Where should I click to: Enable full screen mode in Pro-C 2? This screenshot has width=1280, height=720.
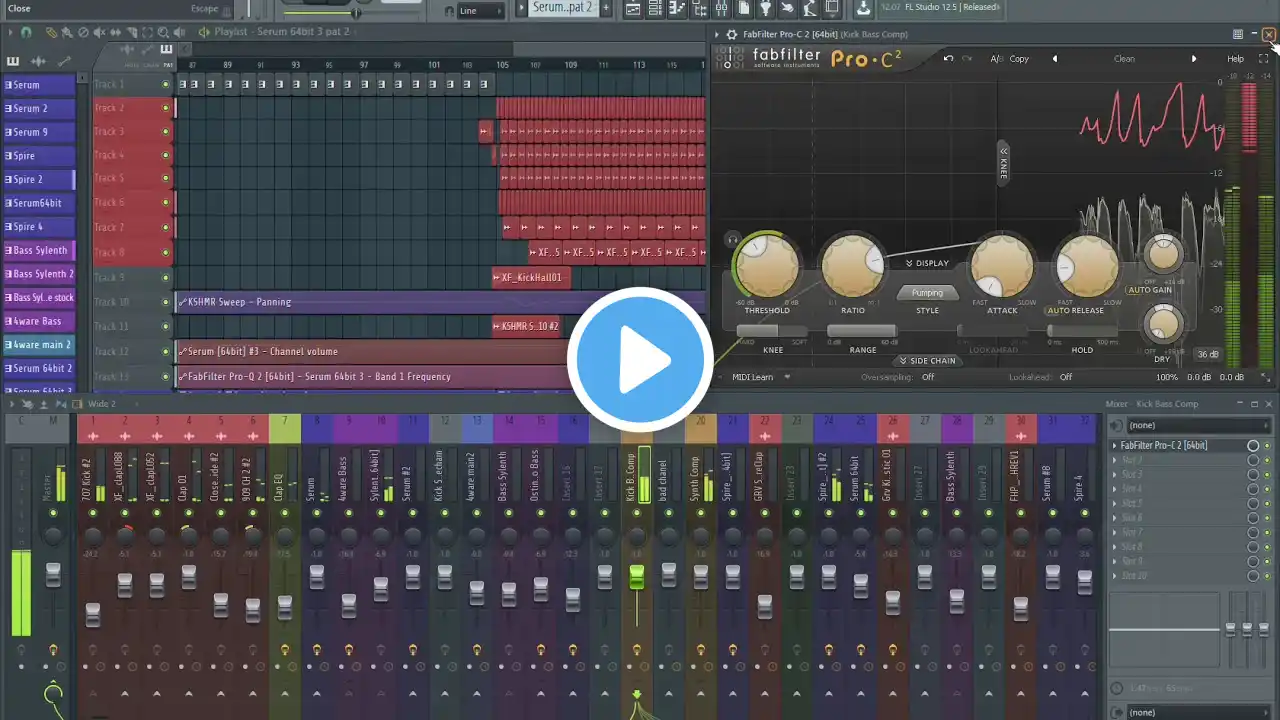pos(1263,58)
